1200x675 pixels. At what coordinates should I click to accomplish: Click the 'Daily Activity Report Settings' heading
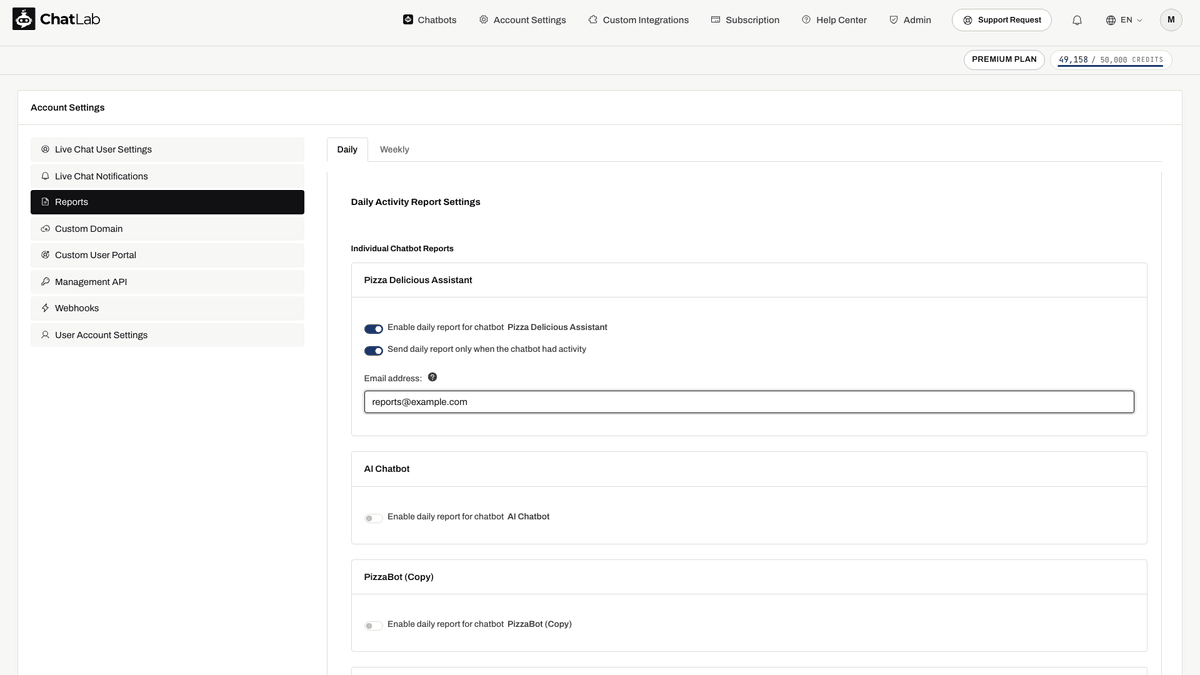point(415,202)
